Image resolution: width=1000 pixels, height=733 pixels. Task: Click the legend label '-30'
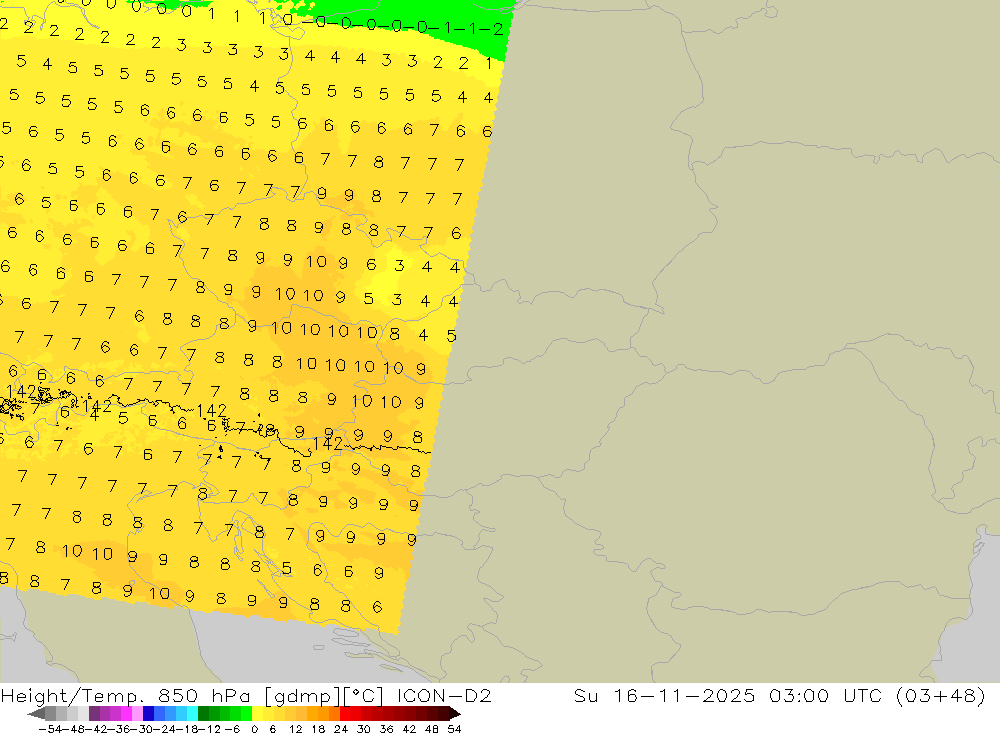(x=142, y=729)
